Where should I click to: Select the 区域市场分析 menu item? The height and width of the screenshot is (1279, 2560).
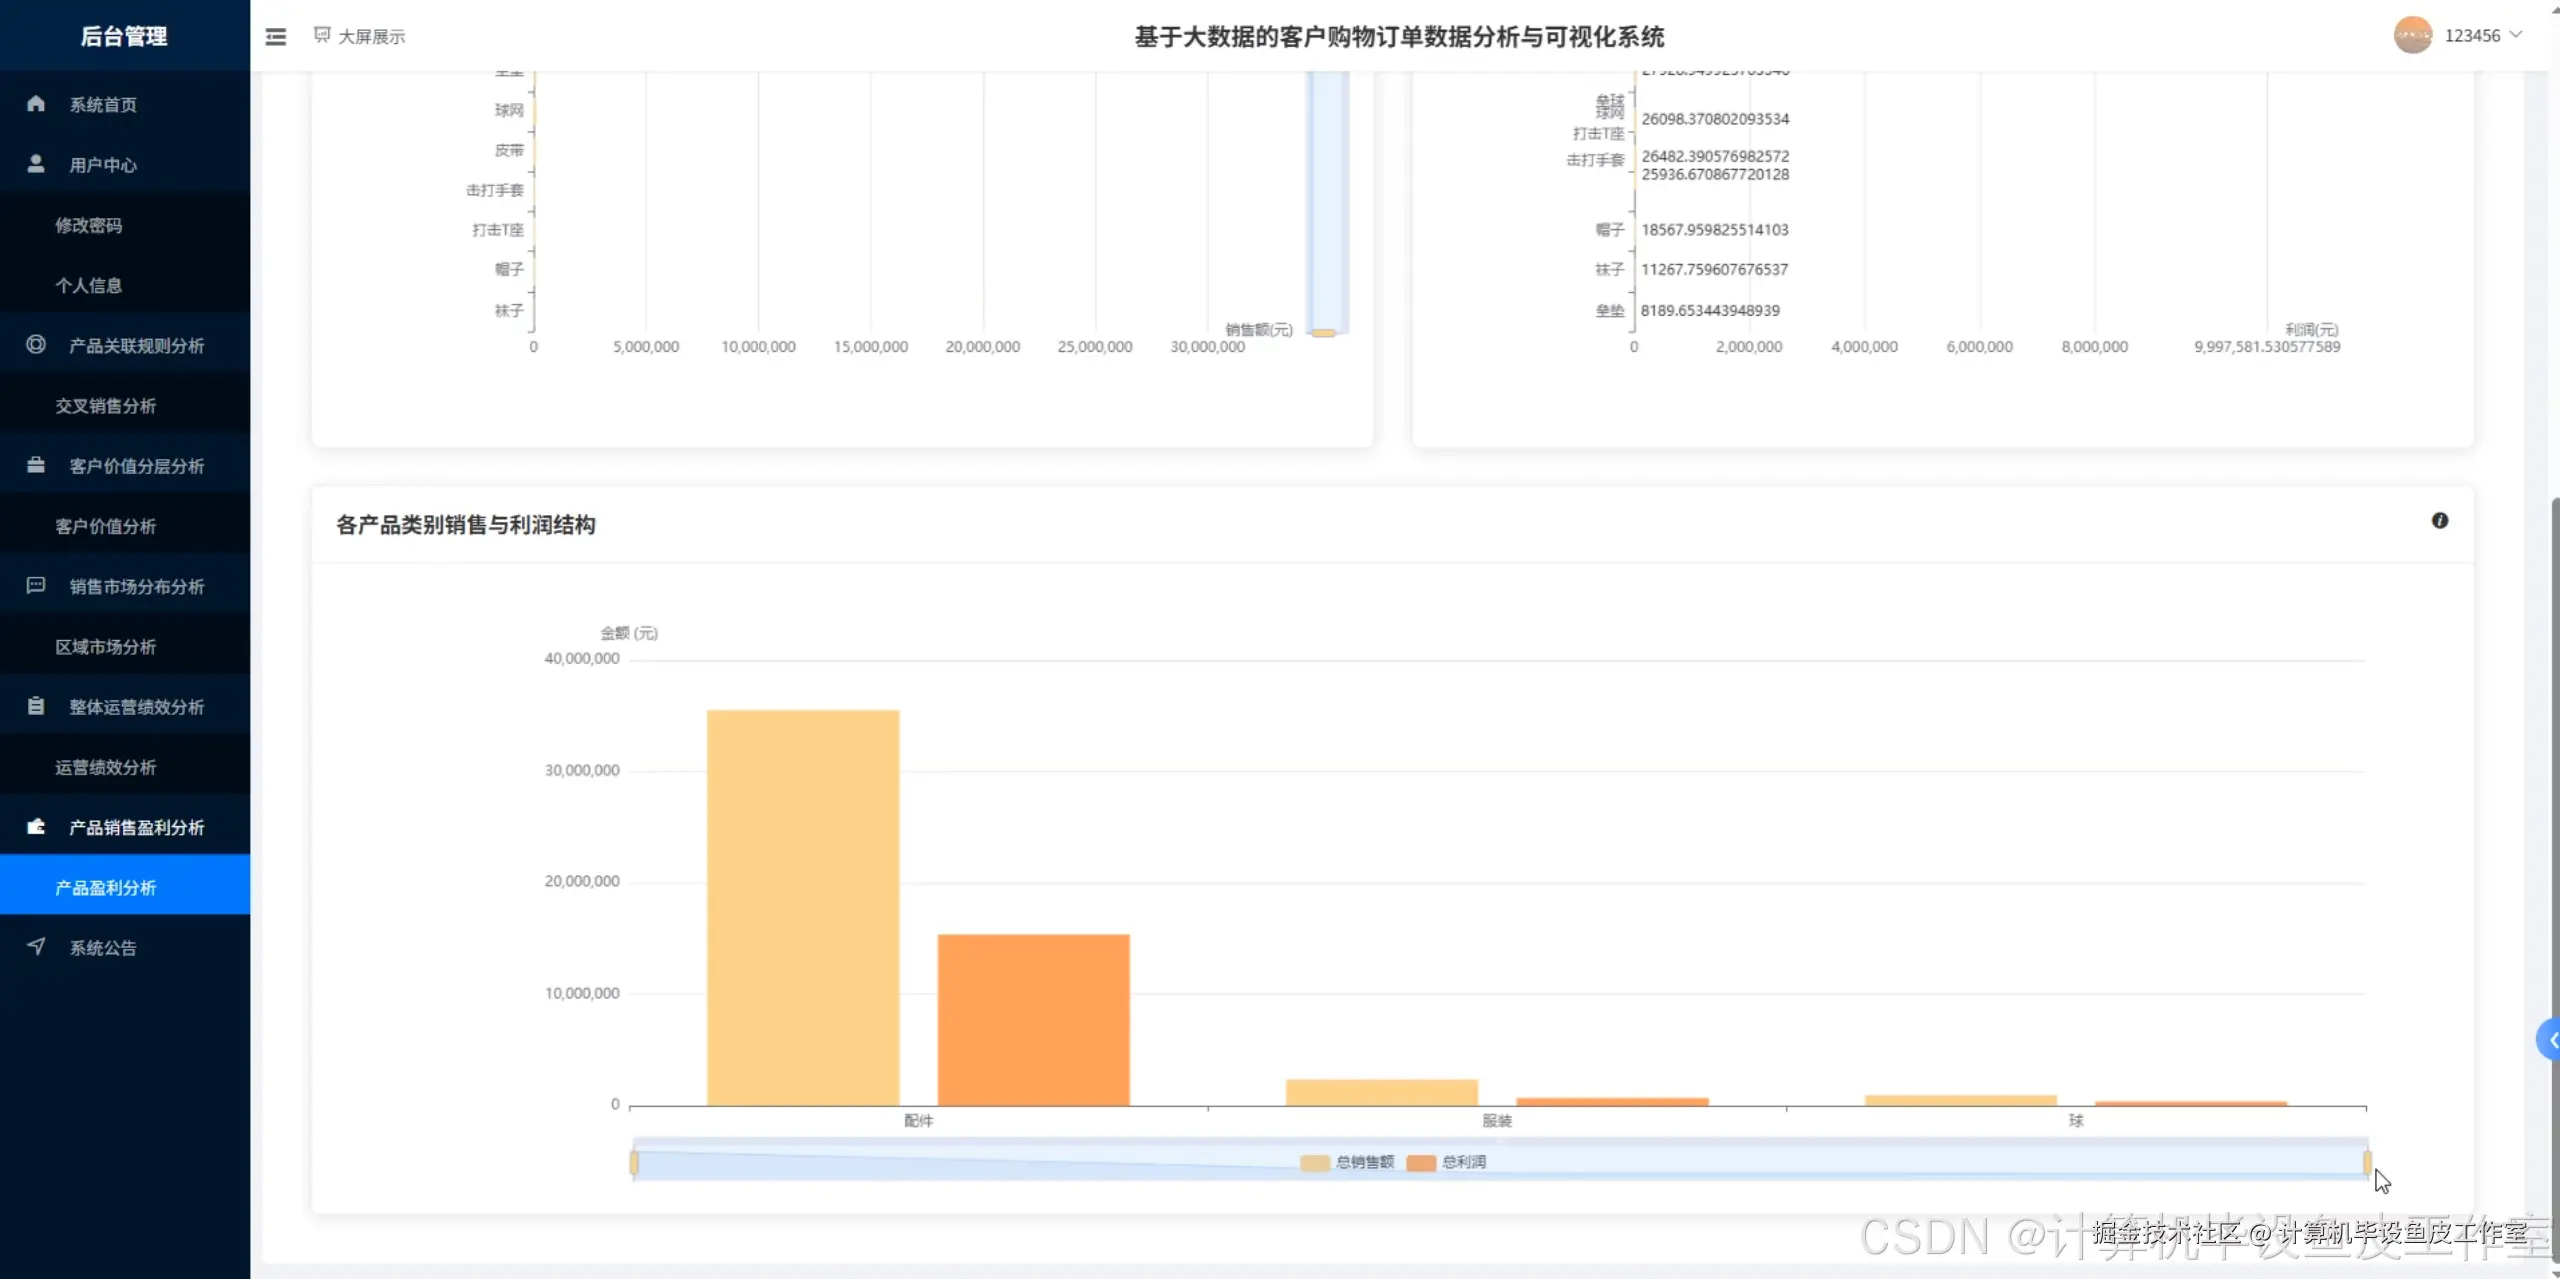106,647
